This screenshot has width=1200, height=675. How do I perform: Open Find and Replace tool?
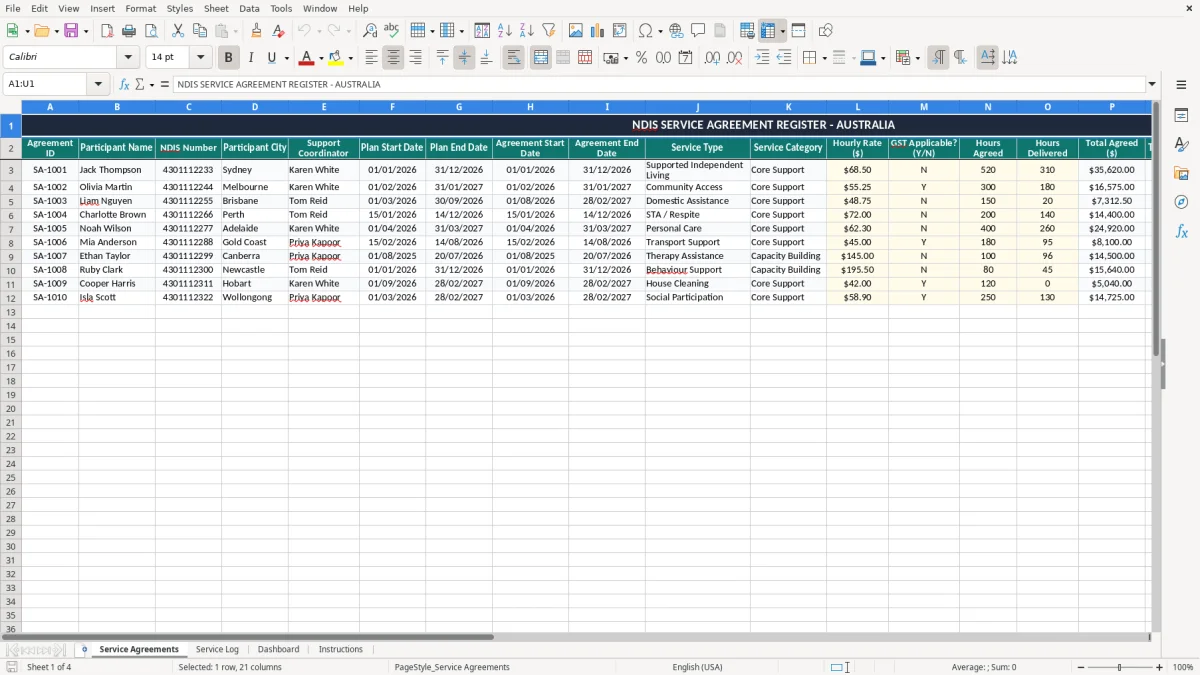370,31
